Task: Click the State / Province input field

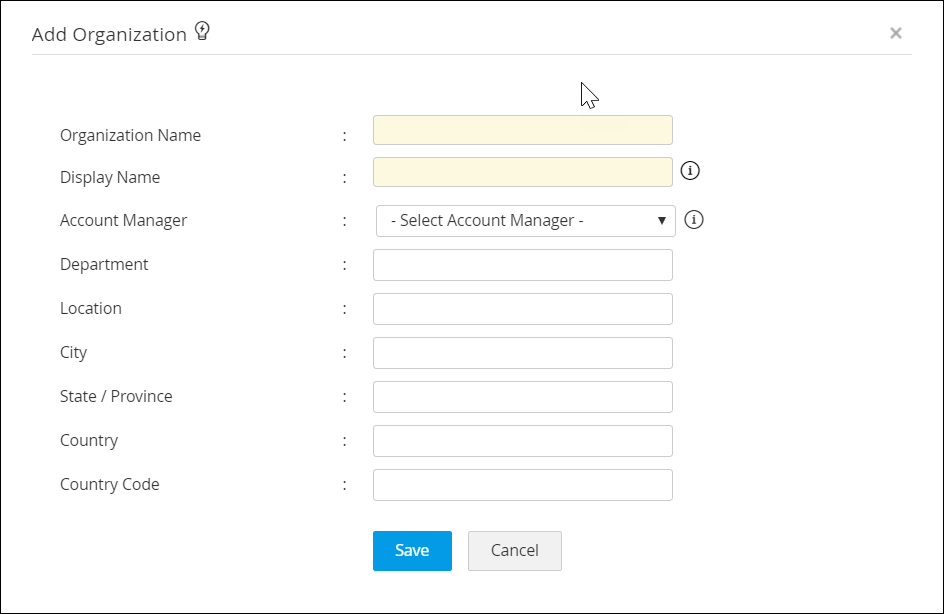Action: pyautogui.click(x=522, y=397)
